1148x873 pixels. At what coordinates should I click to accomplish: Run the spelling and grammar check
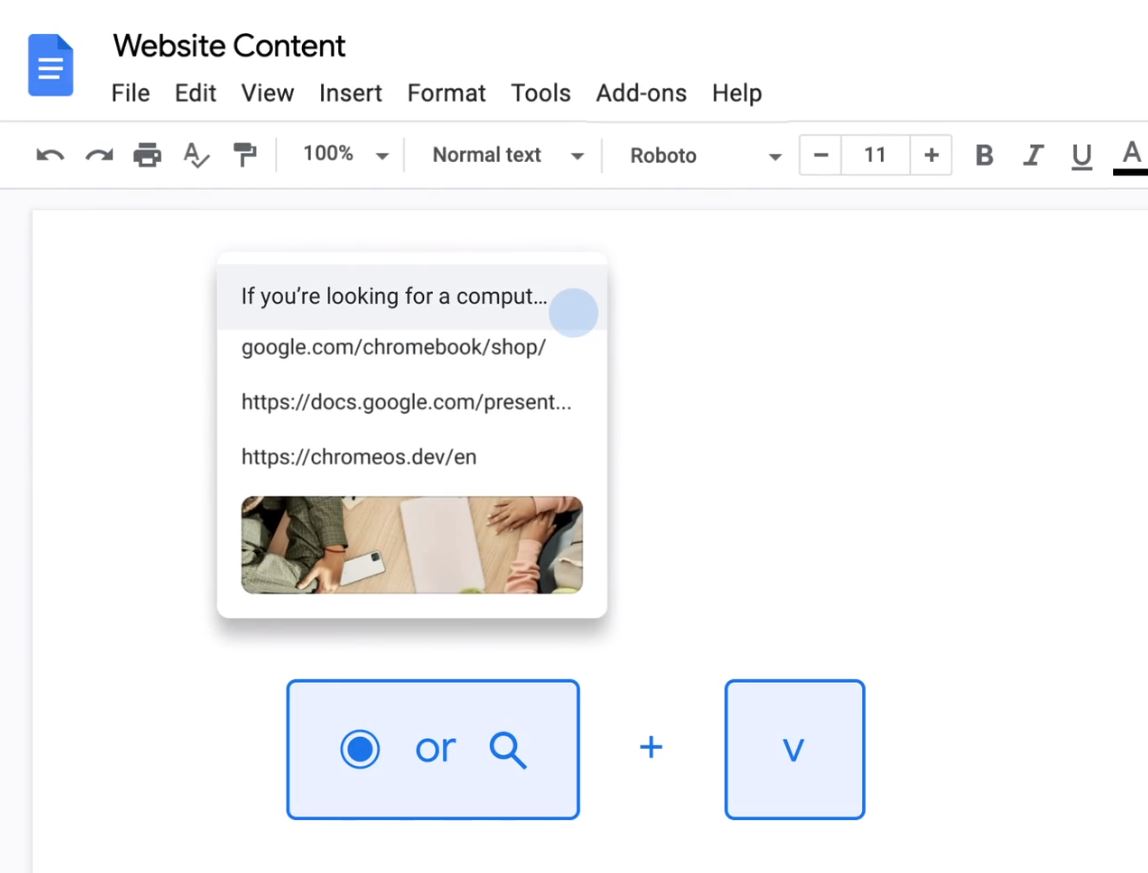point(196,155)
